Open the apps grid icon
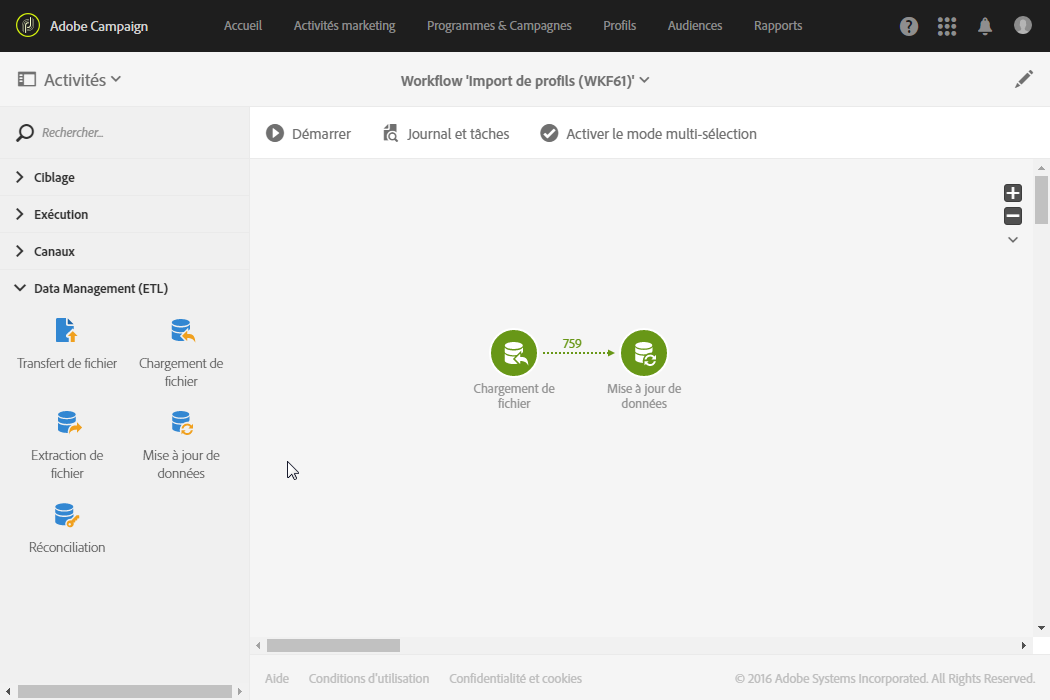1050x700 pixels. click(x=947, y=26)
